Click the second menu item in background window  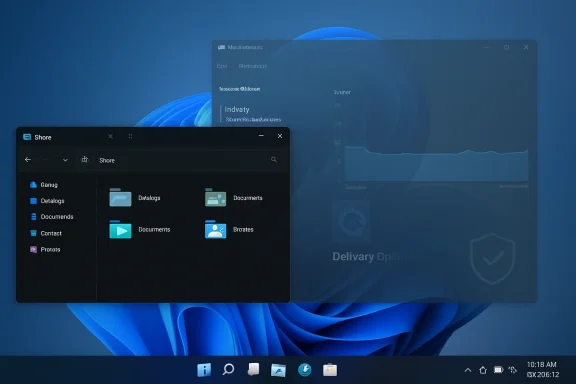253,66
